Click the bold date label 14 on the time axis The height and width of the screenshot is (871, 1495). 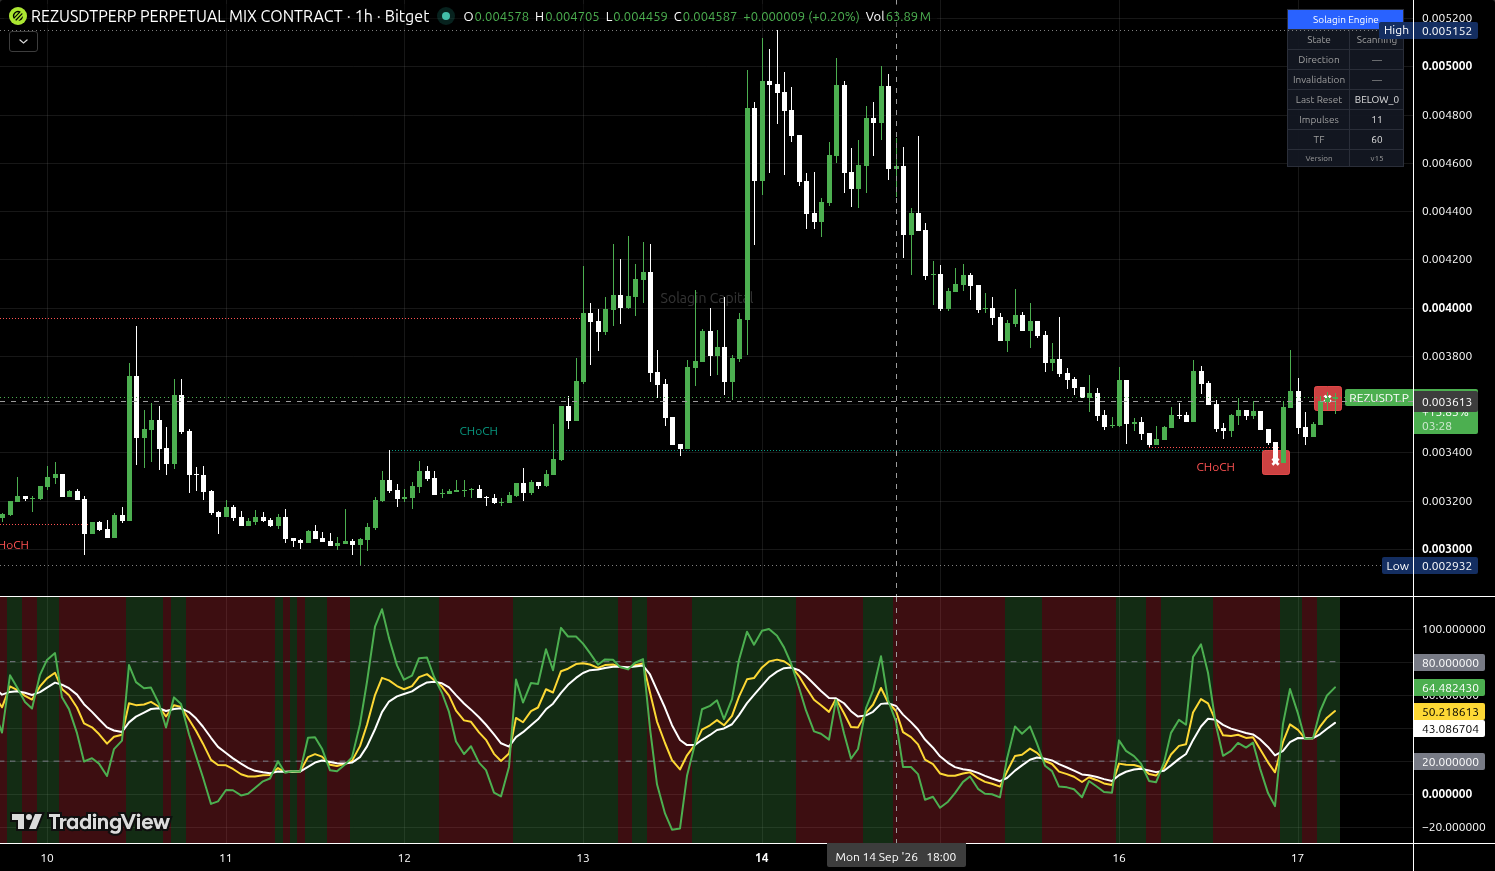pos(762,858)
